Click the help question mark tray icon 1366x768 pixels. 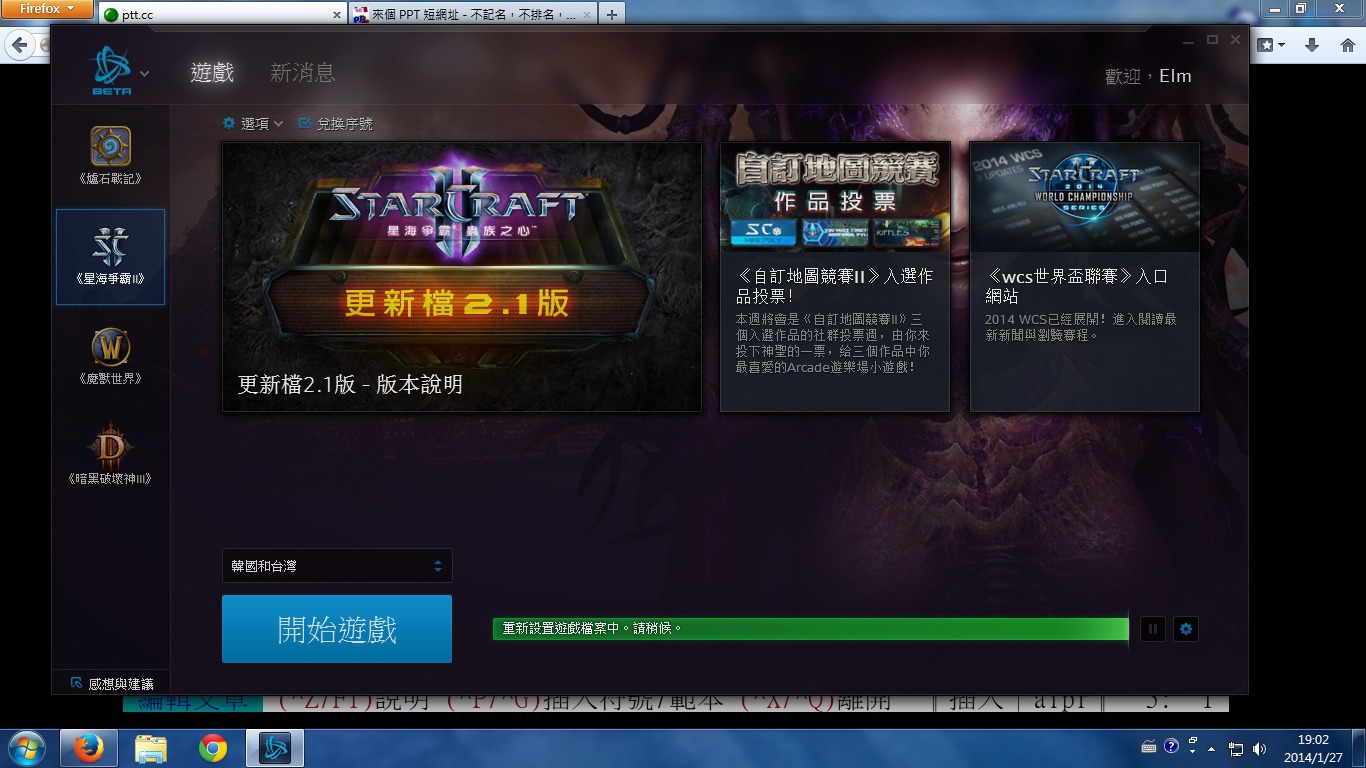point(1172,747)
